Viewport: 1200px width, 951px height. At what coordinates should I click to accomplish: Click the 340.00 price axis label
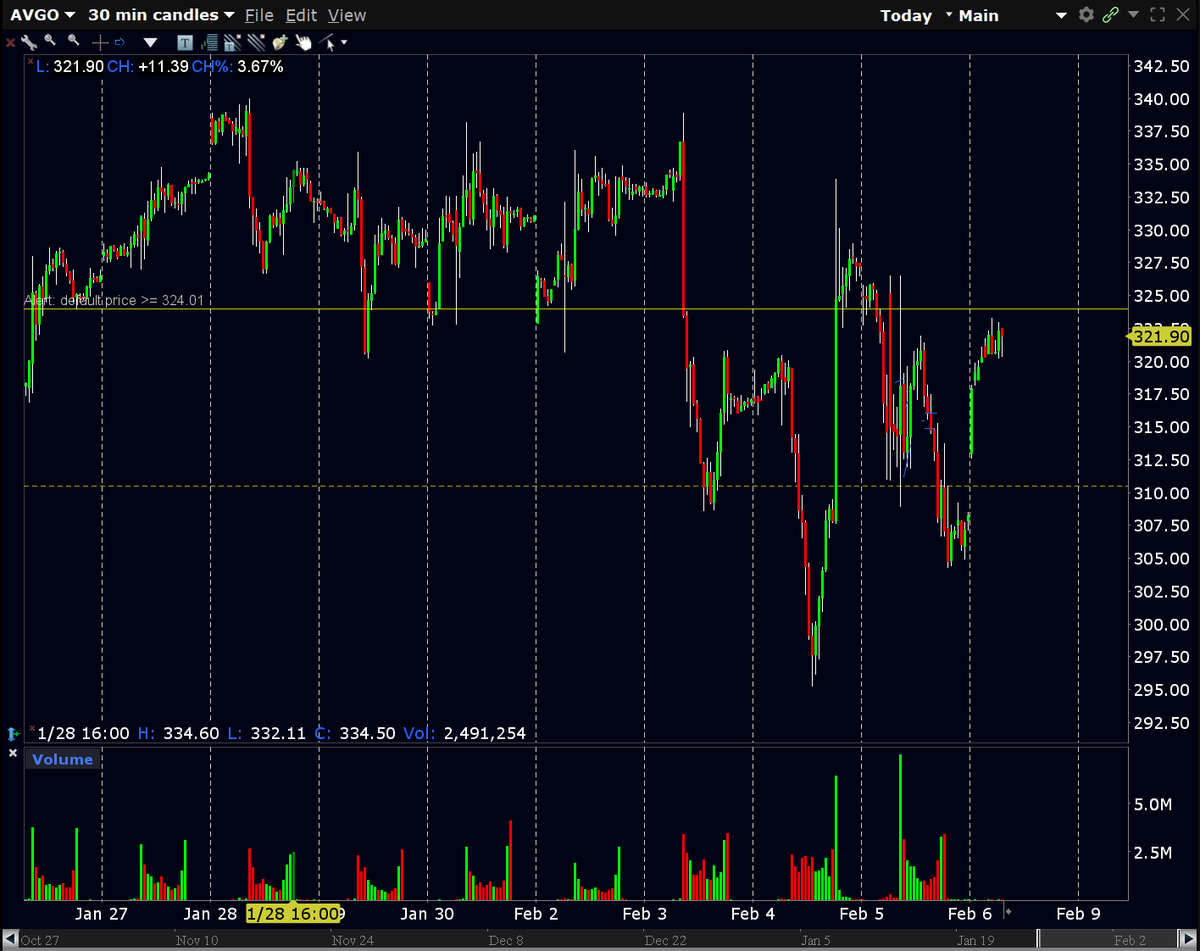1161,99
